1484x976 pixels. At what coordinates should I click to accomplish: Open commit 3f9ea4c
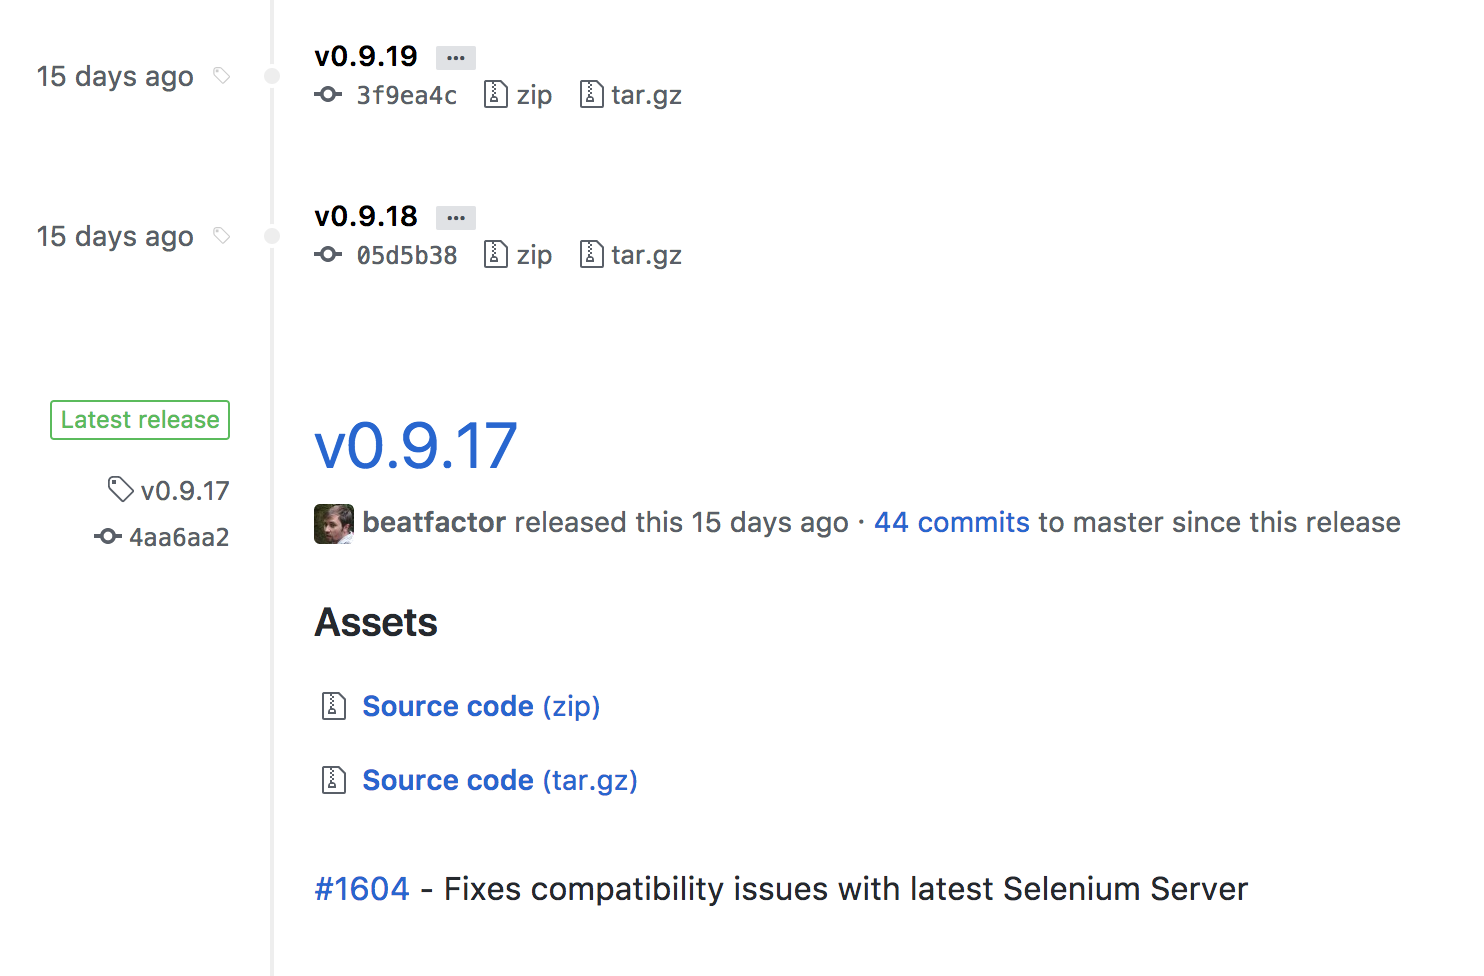click(407, 96)
